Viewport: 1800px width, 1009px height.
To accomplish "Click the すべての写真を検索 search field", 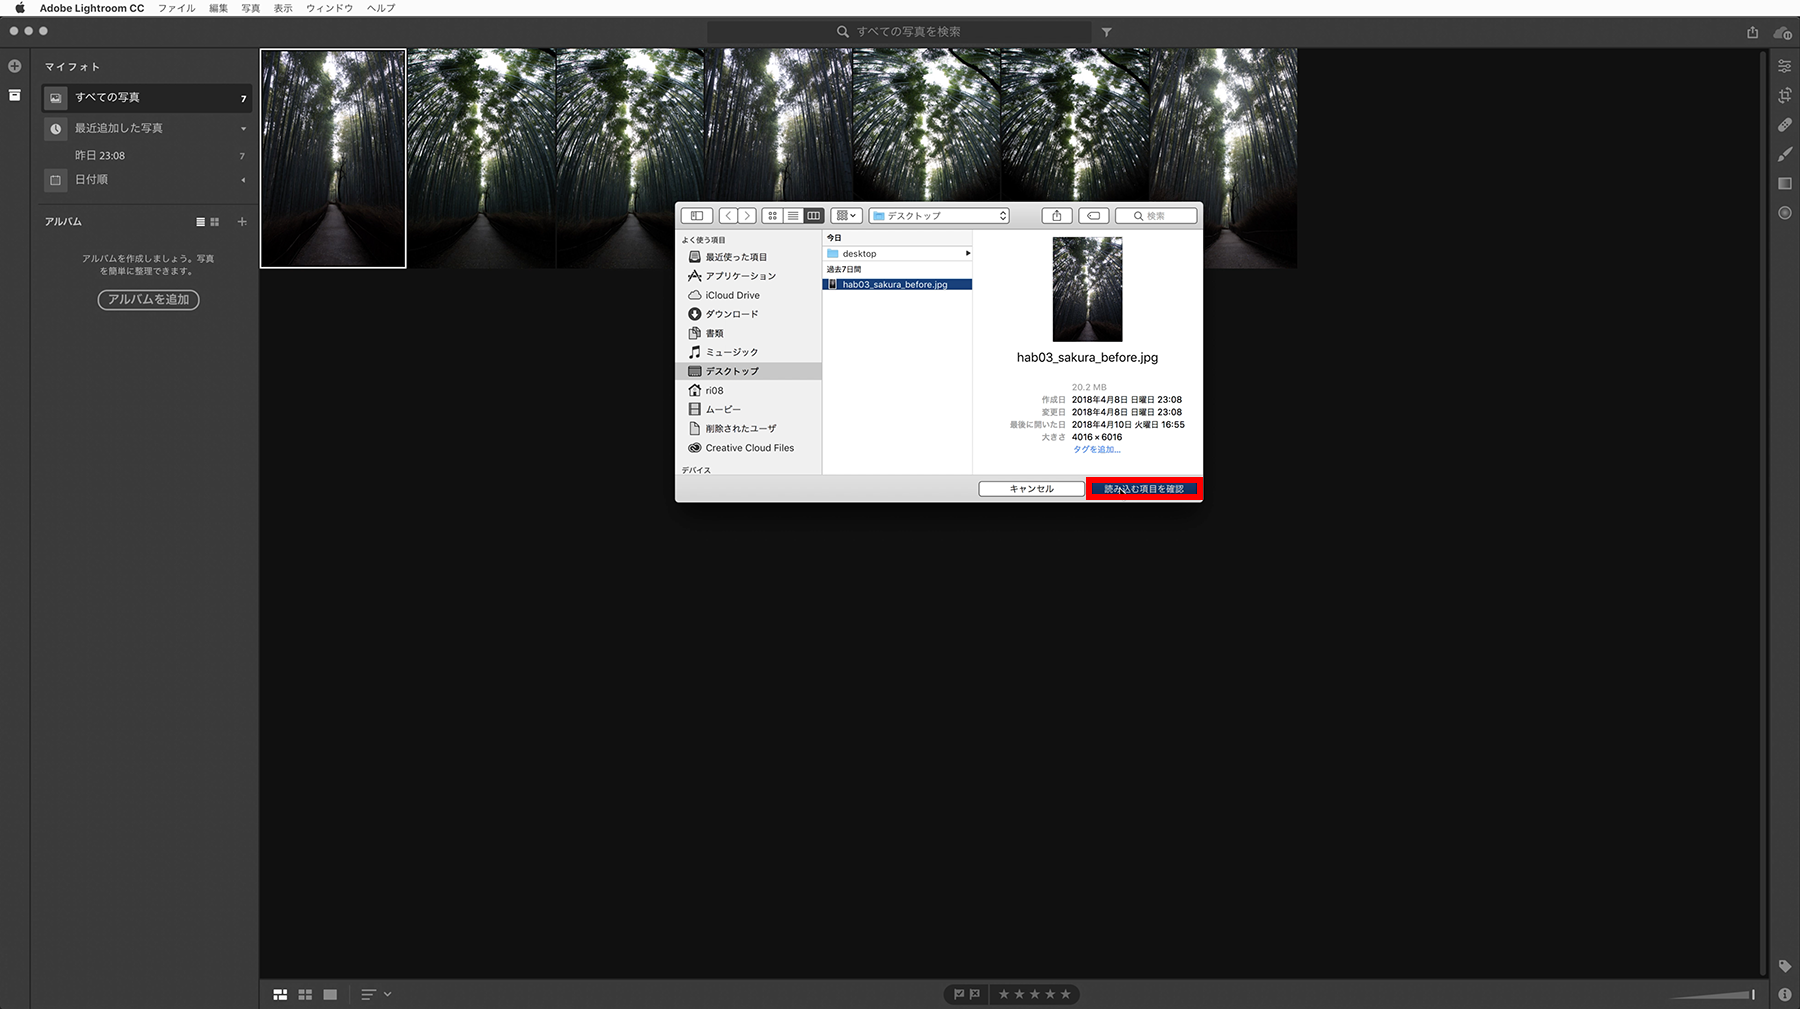I will [x=899, y=32].
